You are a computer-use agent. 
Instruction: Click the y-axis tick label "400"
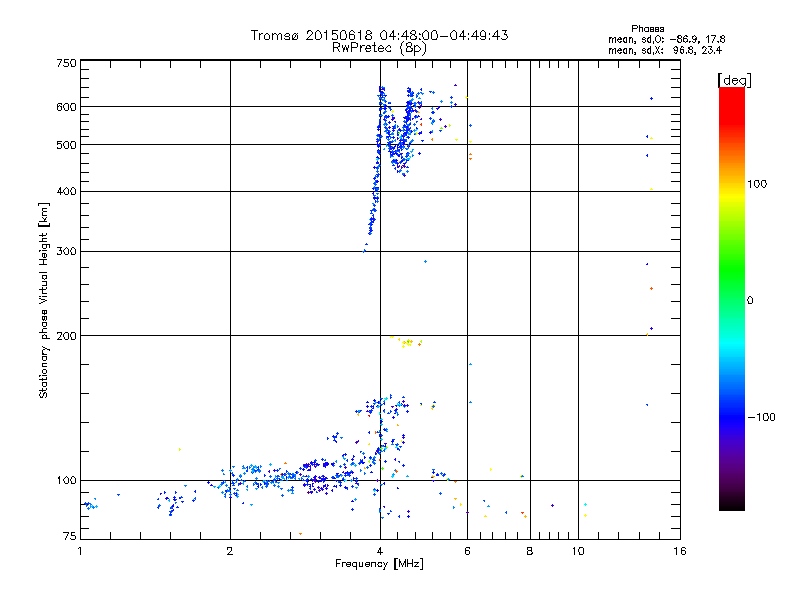66,192
